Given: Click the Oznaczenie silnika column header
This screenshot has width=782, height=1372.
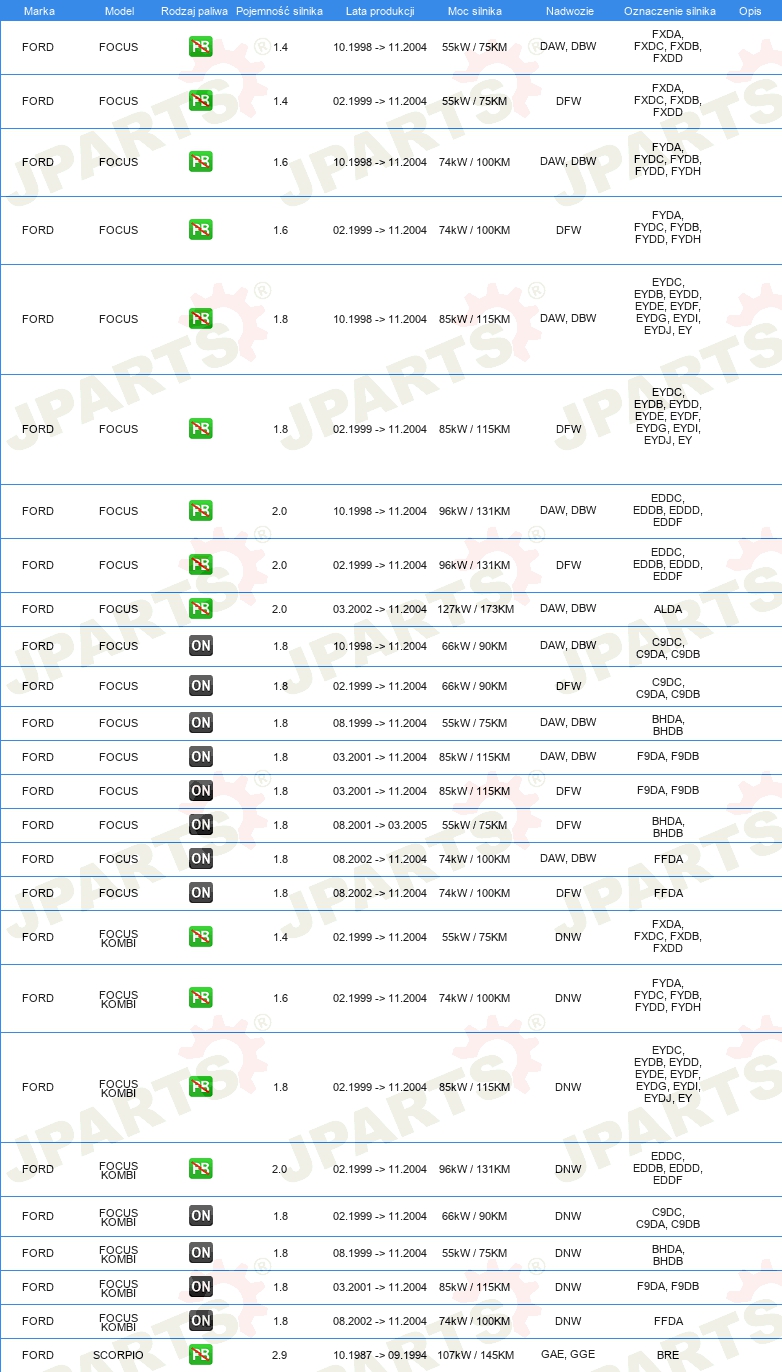Looking at the screenshot, I should pos(670,11).
